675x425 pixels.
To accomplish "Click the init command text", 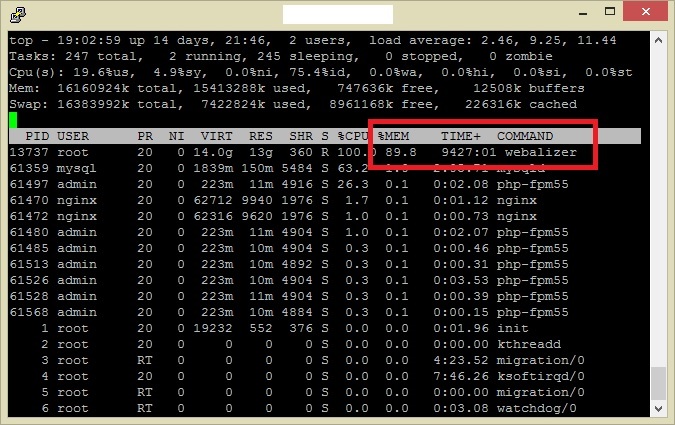I will [x=513, y=328].
